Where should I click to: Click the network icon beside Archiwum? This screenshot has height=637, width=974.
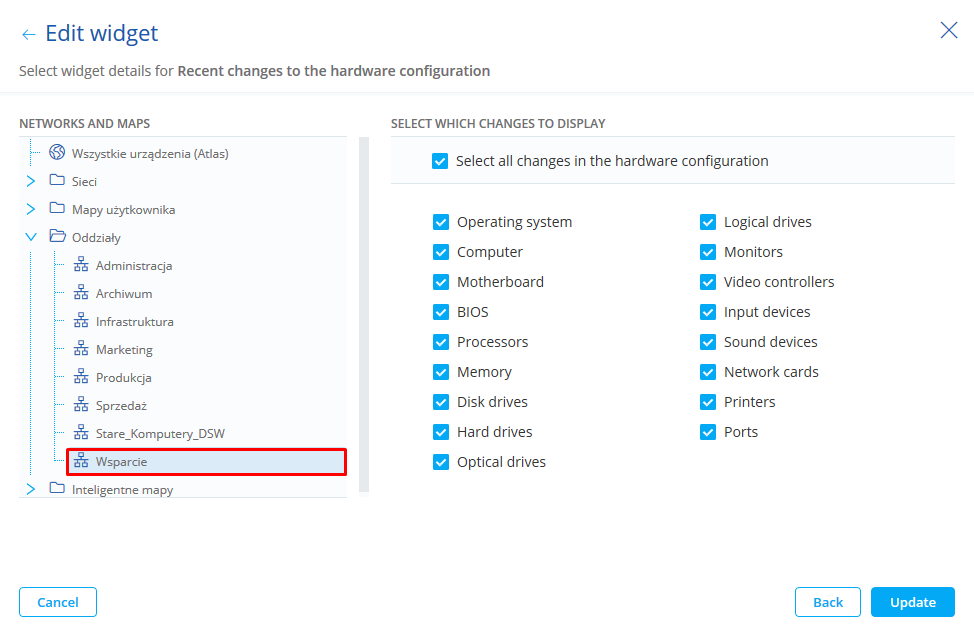(x=81, y=293)
